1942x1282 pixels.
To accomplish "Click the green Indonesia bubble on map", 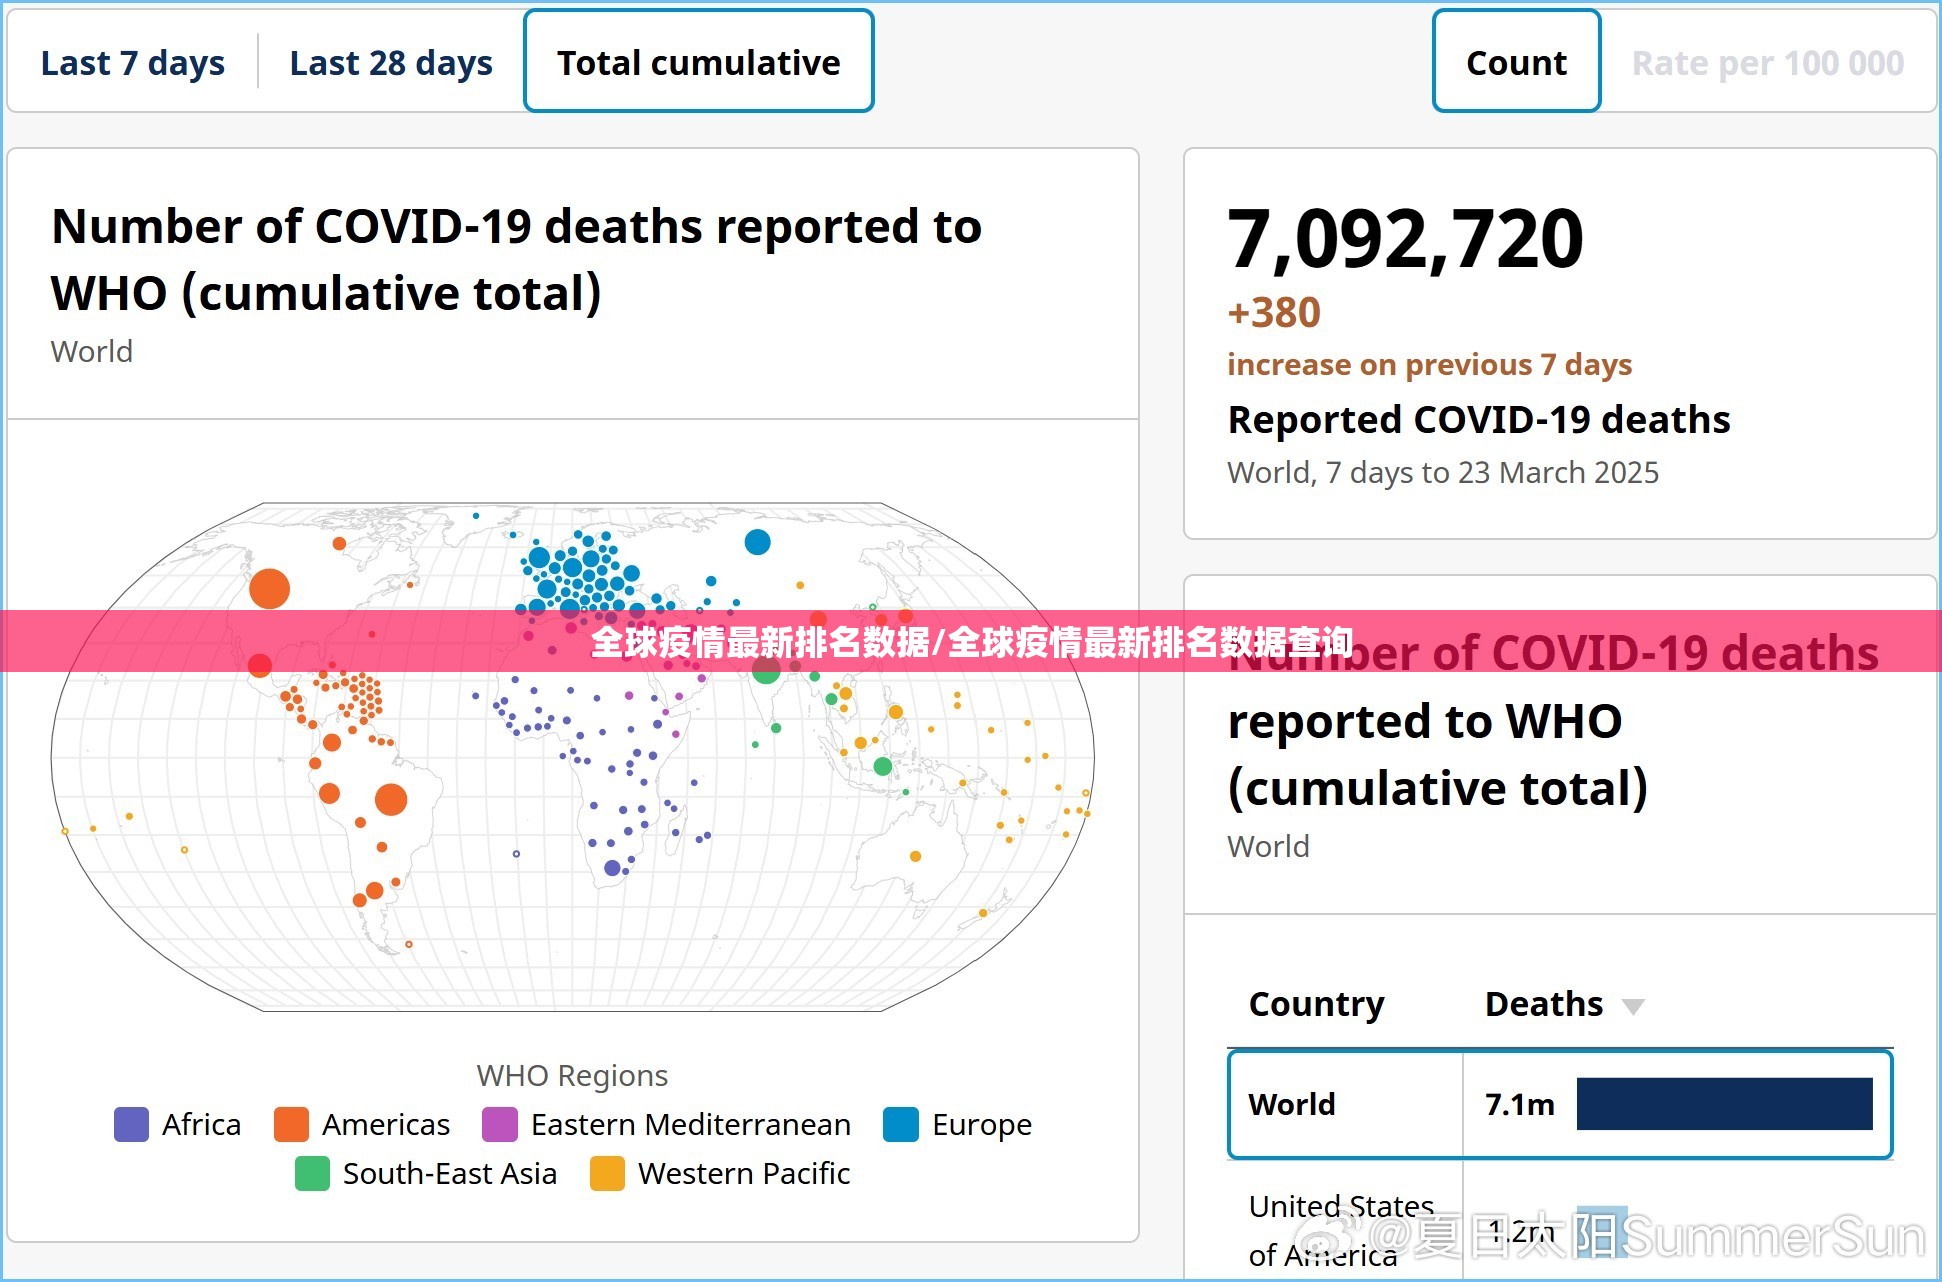I will (882, 766).
